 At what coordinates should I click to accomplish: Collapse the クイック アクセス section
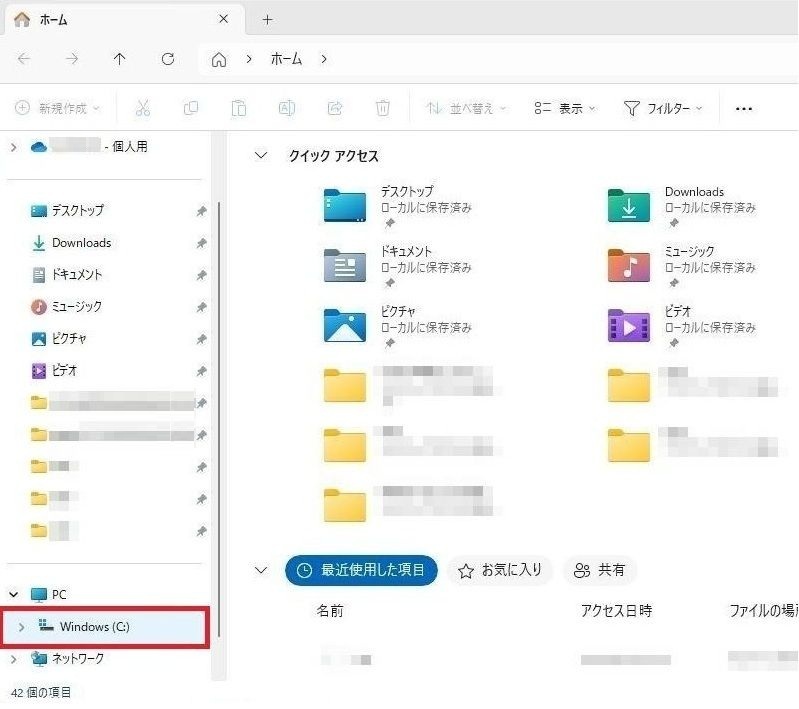pyautogui.click(x=261, y=156)
